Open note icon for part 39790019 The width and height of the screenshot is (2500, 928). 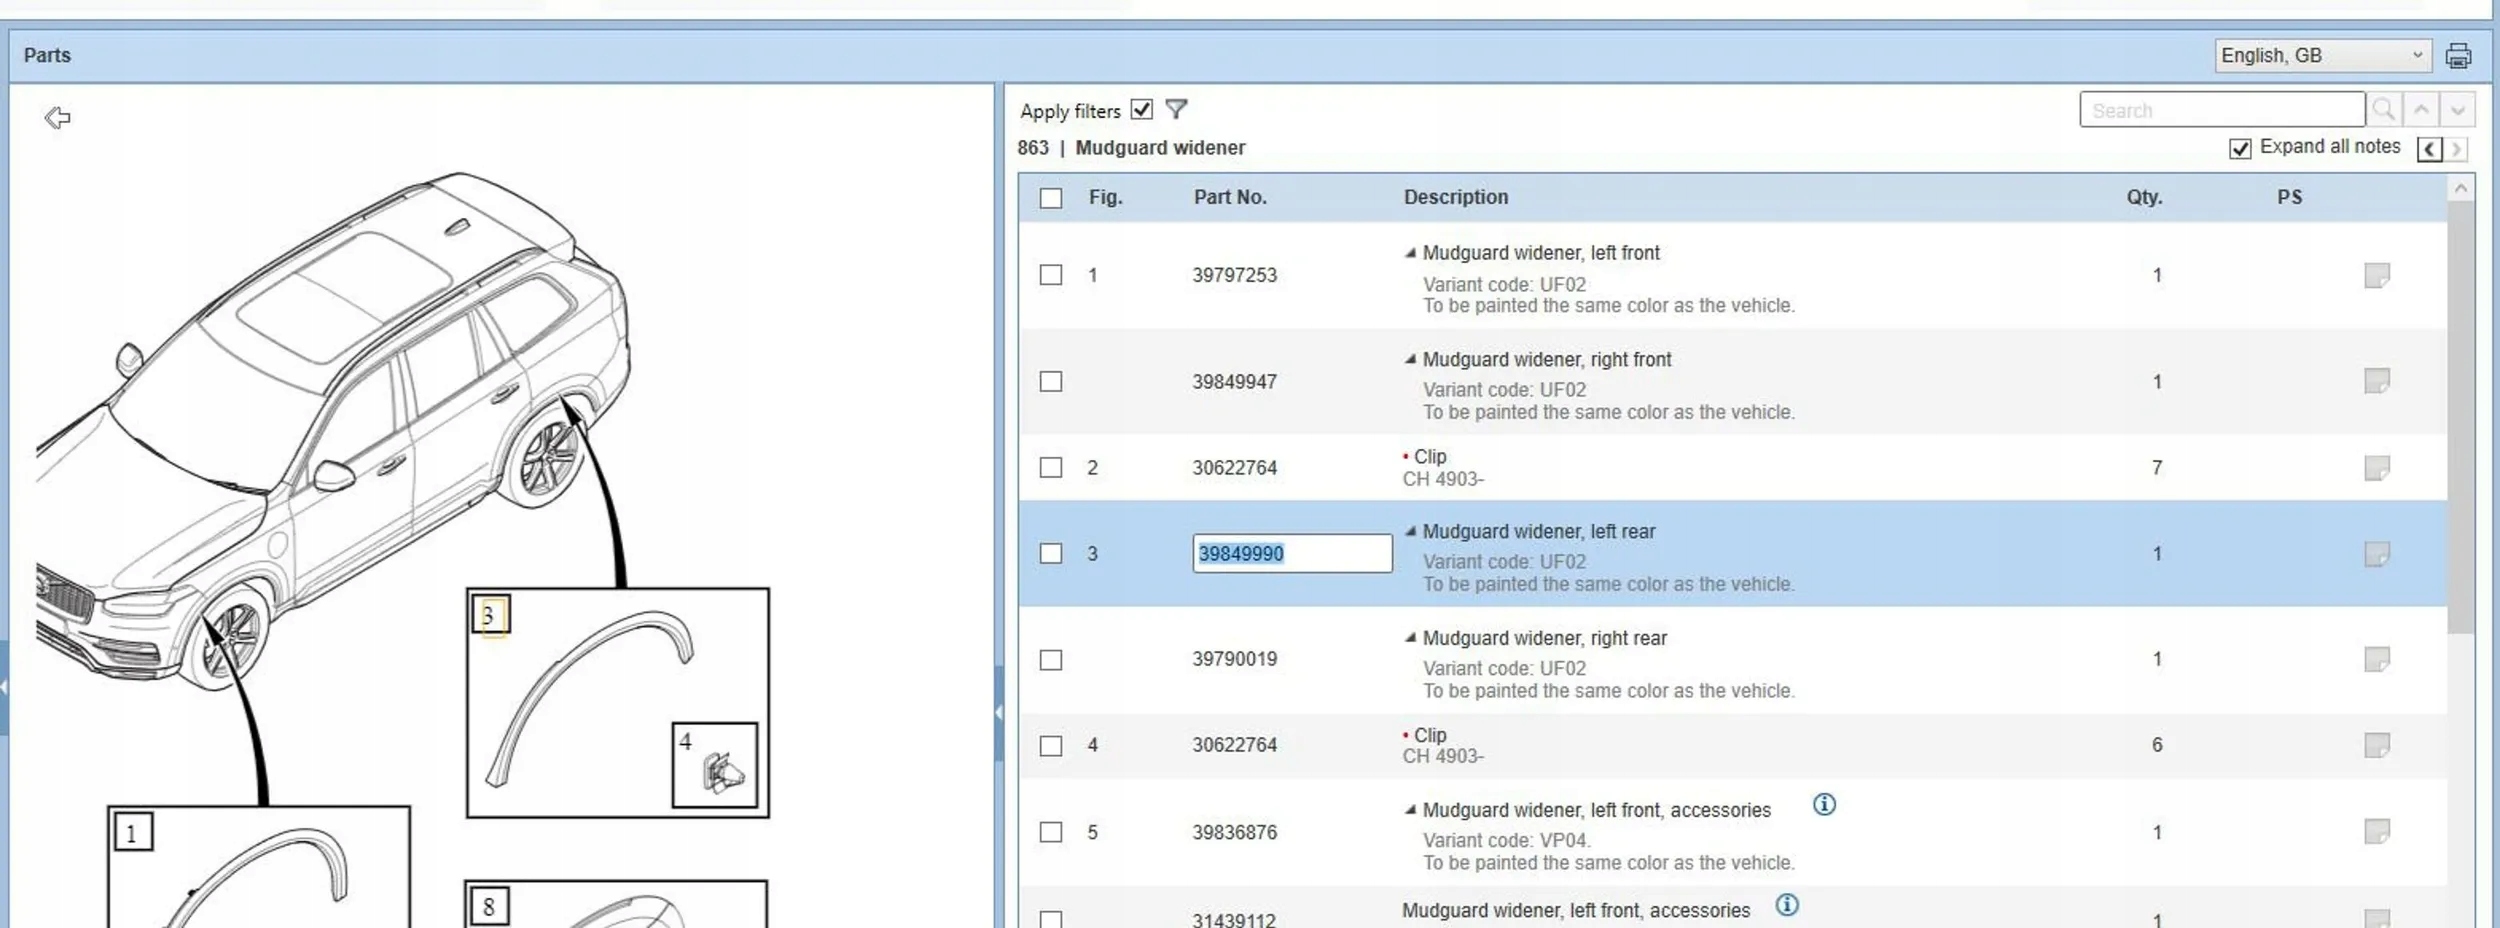tap(2377, 659)
